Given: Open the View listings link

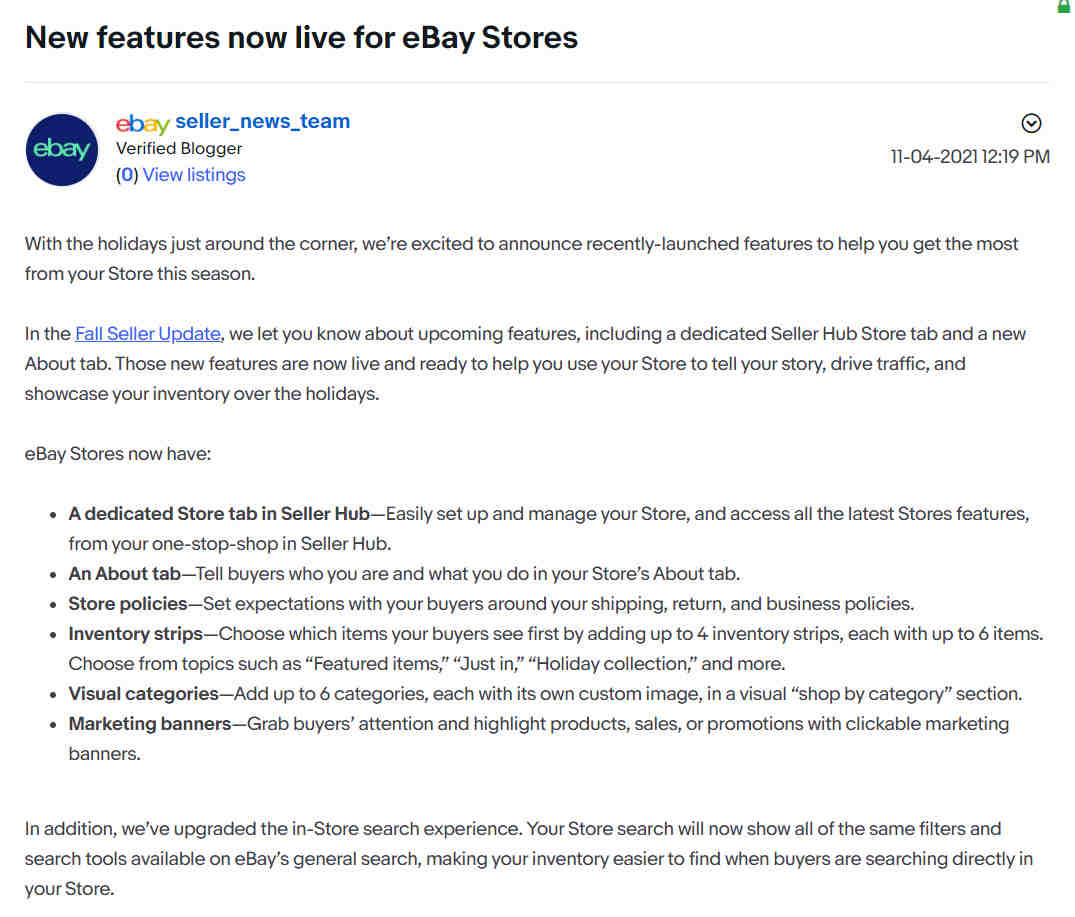Looking at the screenshot, I should coord(194,175).
